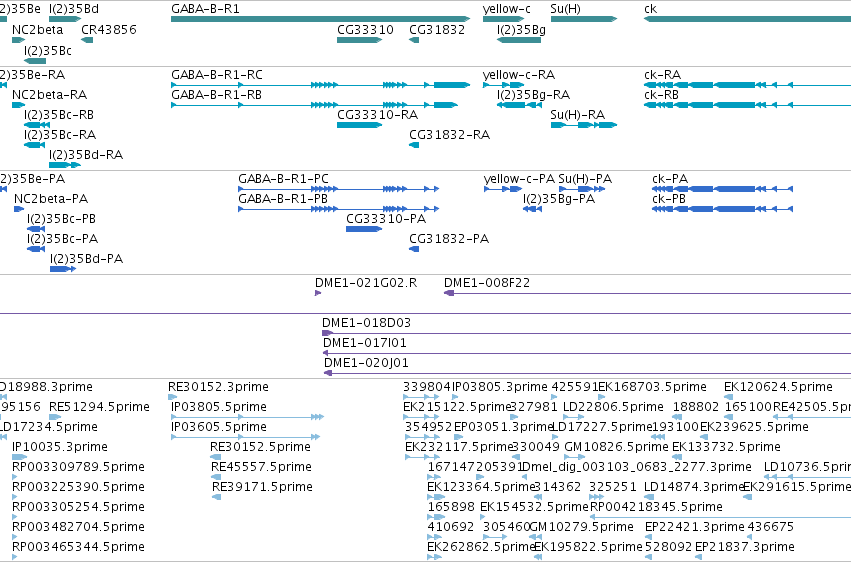Select the ck-PA protein label
This screenshot has height=562, width=851.
pyautogui.click(x=670, y=179)
